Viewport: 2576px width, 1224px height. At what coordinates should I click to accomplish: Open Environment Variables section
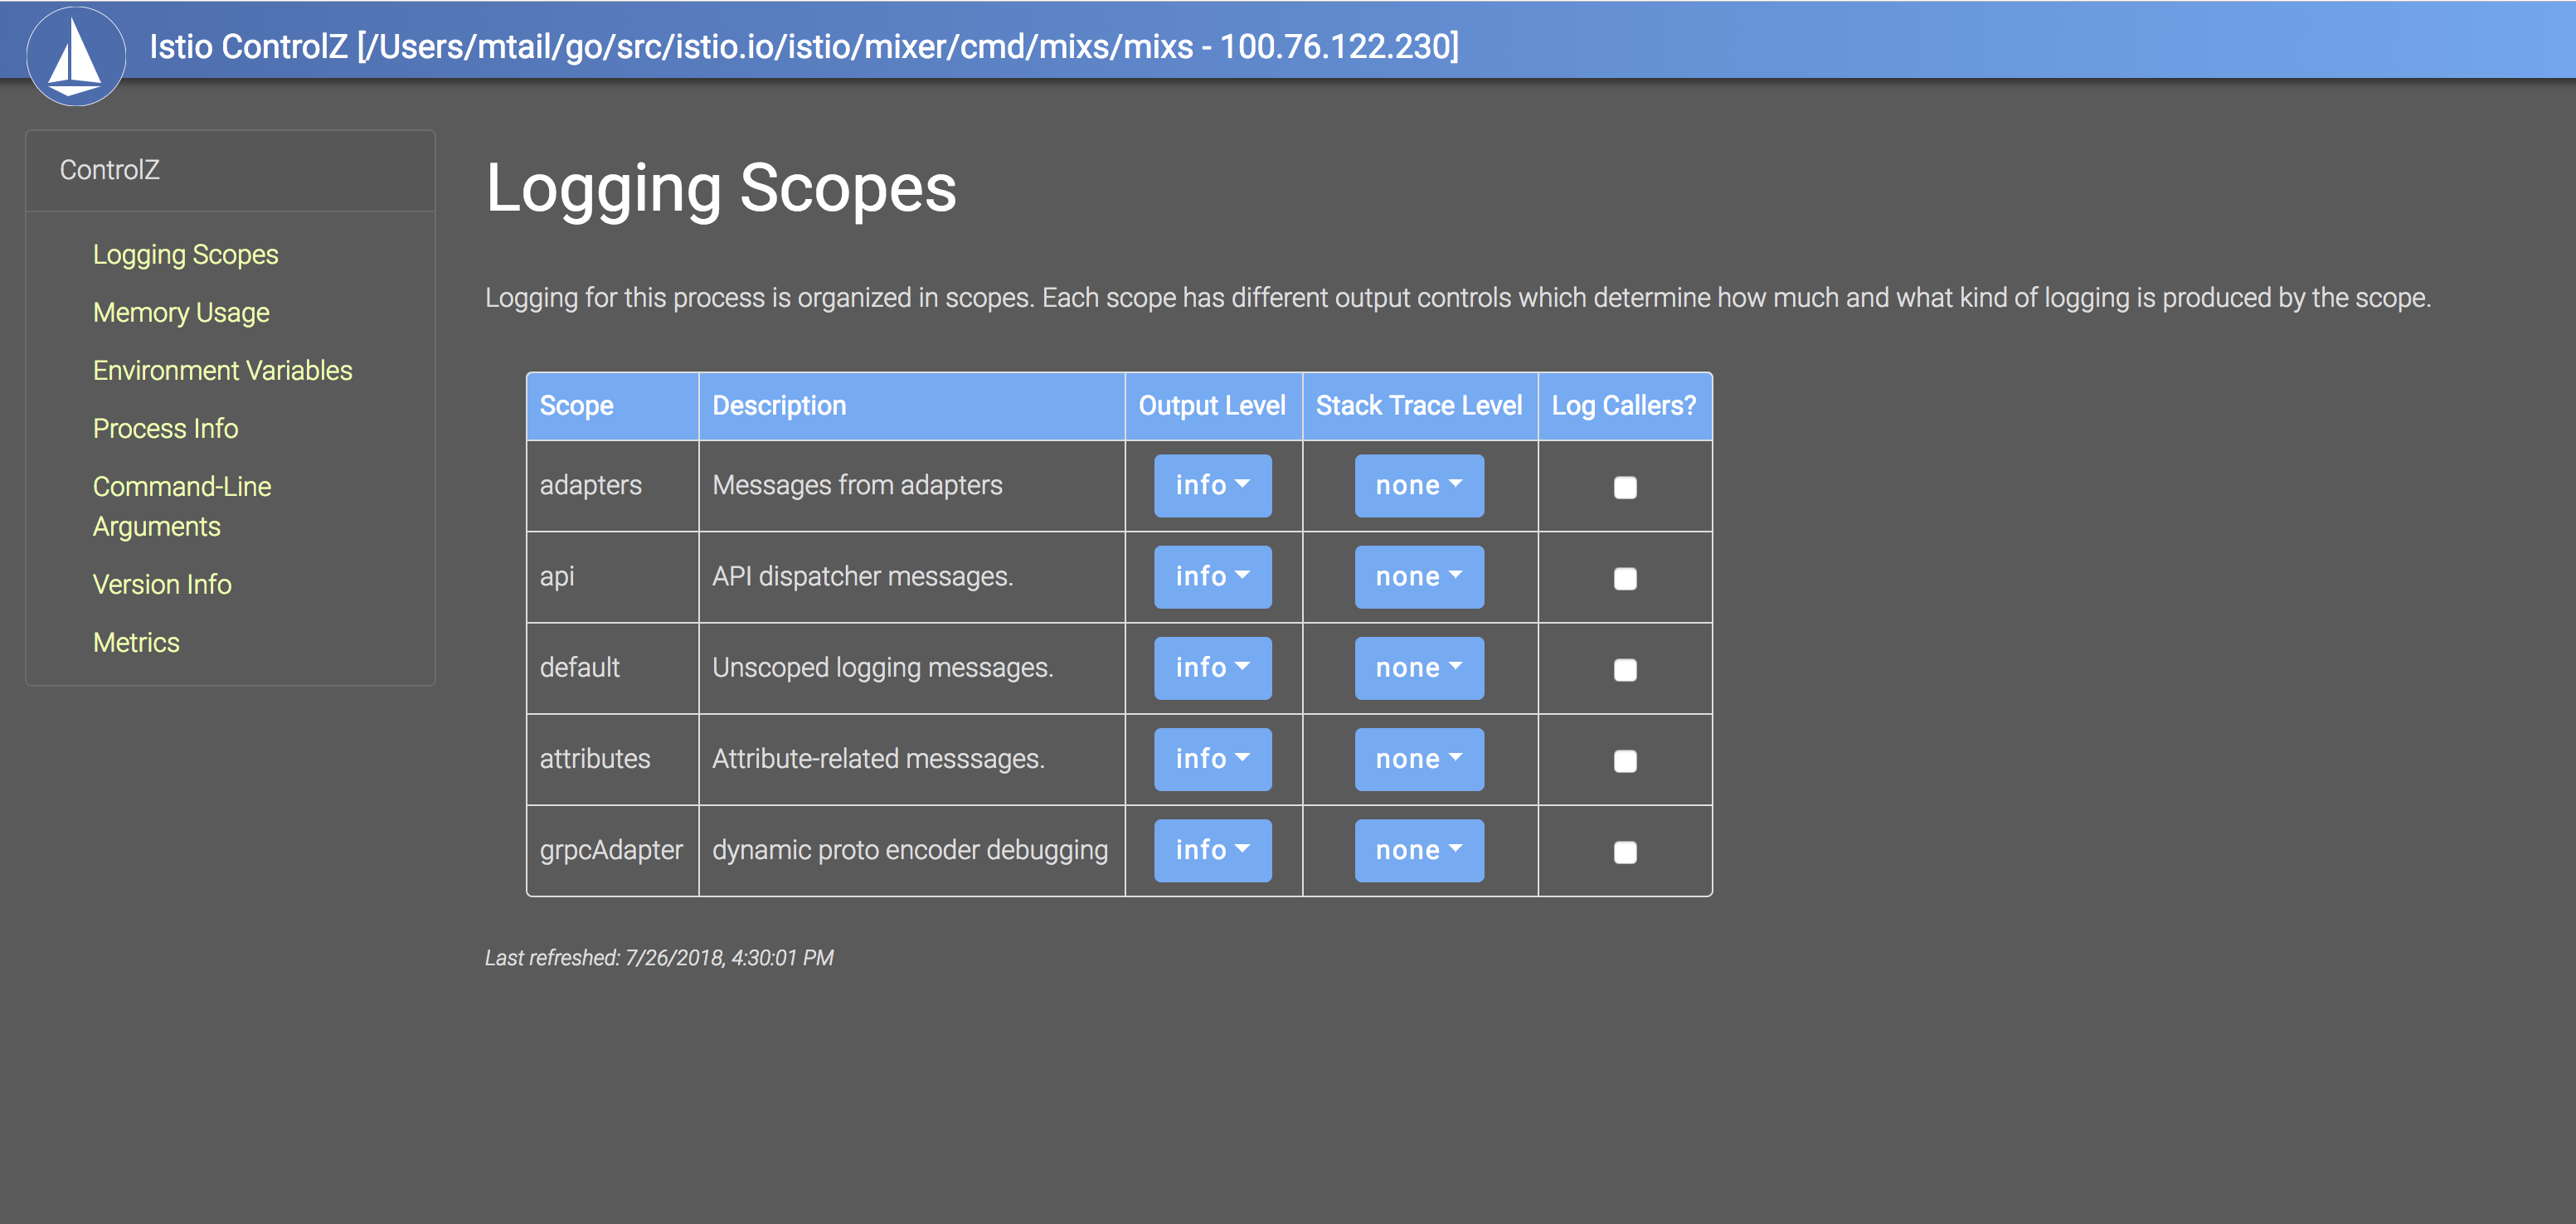click(221, 370)
